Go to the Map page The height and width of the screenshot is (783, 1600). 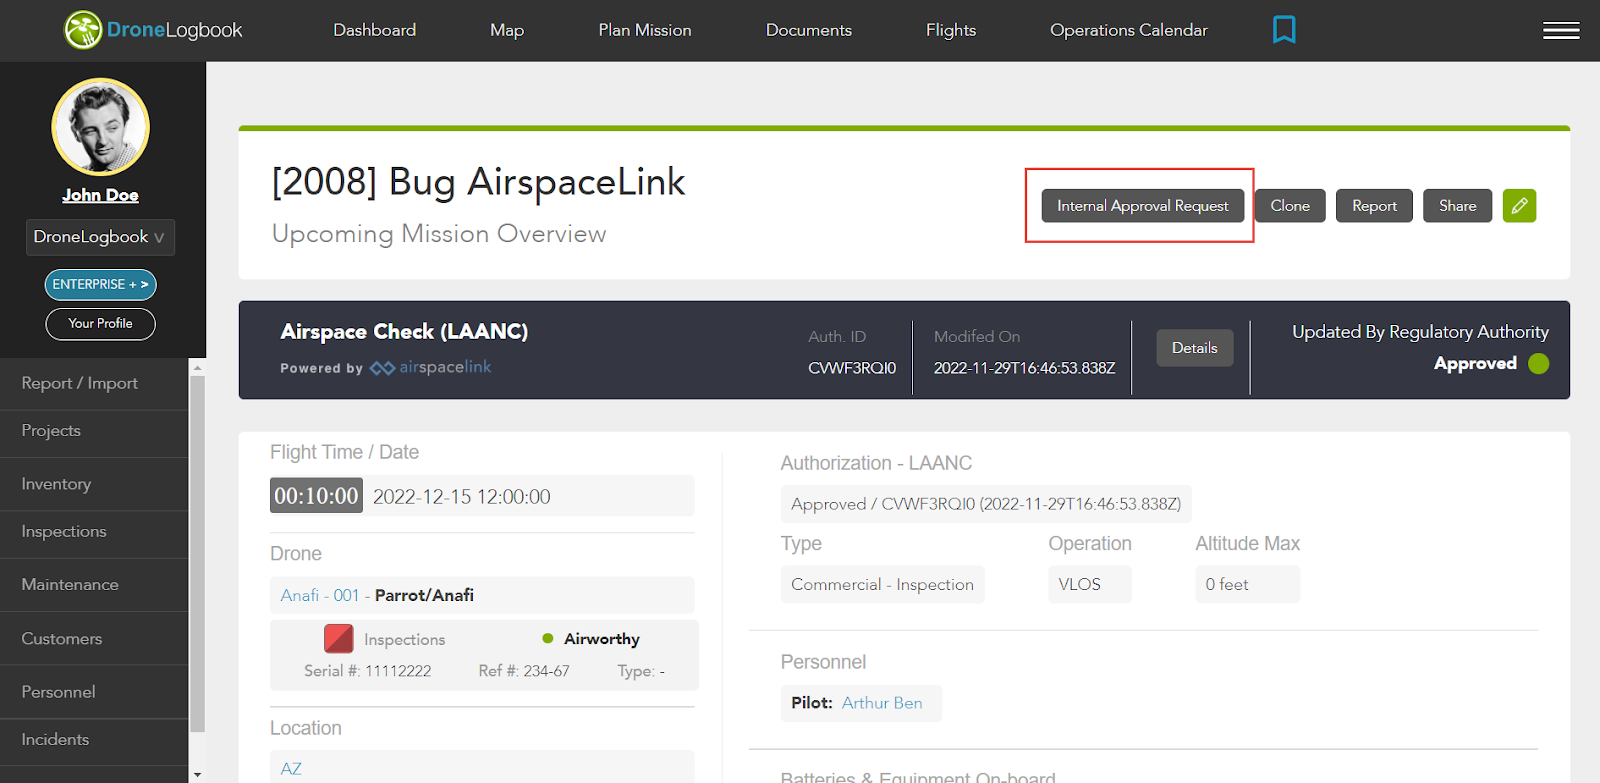507,30
